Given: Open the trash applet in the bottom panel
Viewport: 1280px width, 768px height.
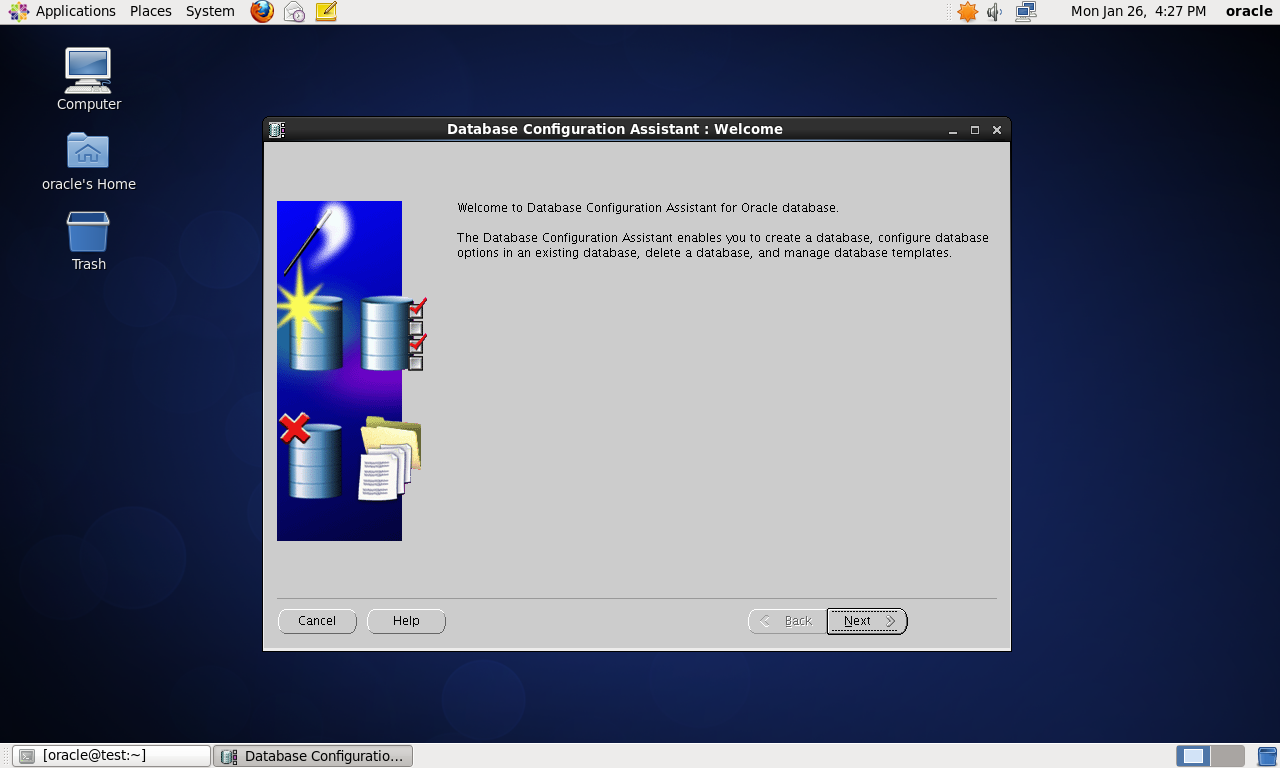Looking at the screenshot, I should [x=1268, y=756].
